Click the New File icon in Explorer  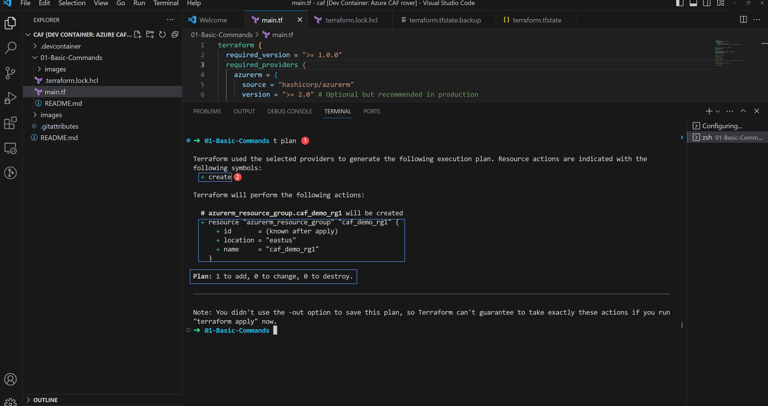click(138, 34)
